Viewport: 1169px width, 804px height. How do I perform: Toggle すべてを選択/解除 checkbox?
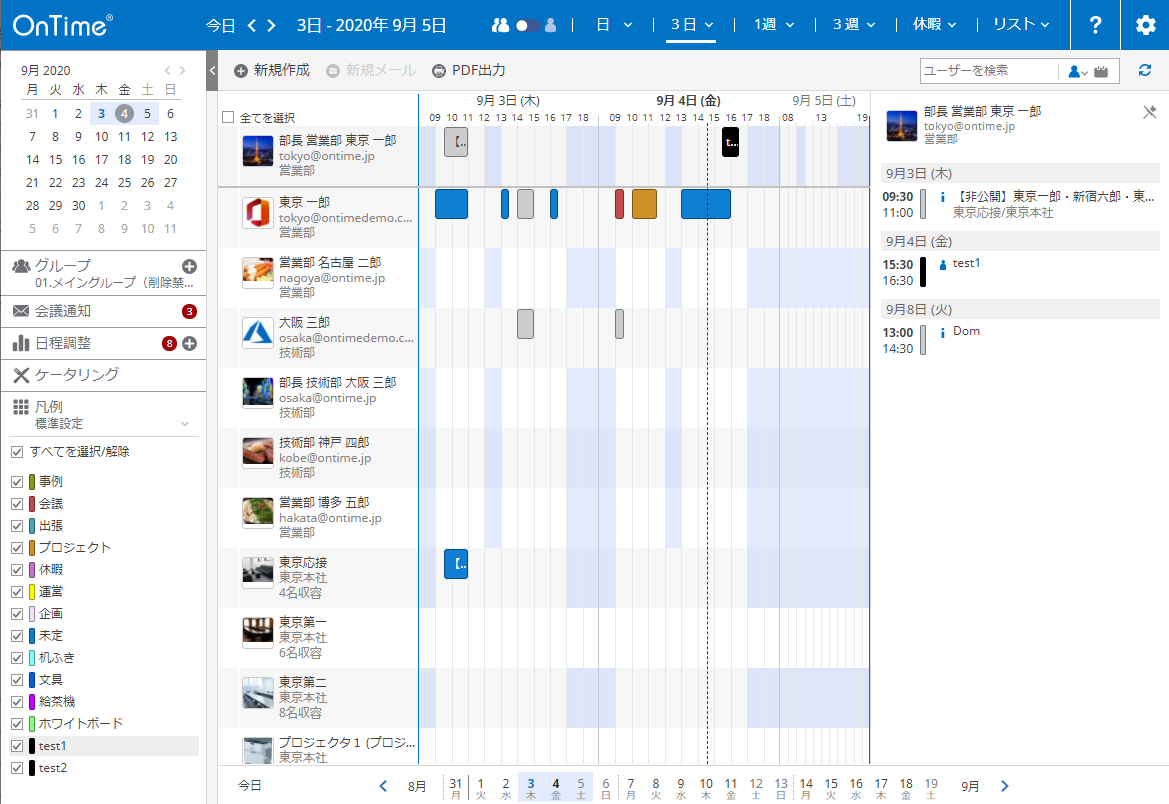[16, 452]
